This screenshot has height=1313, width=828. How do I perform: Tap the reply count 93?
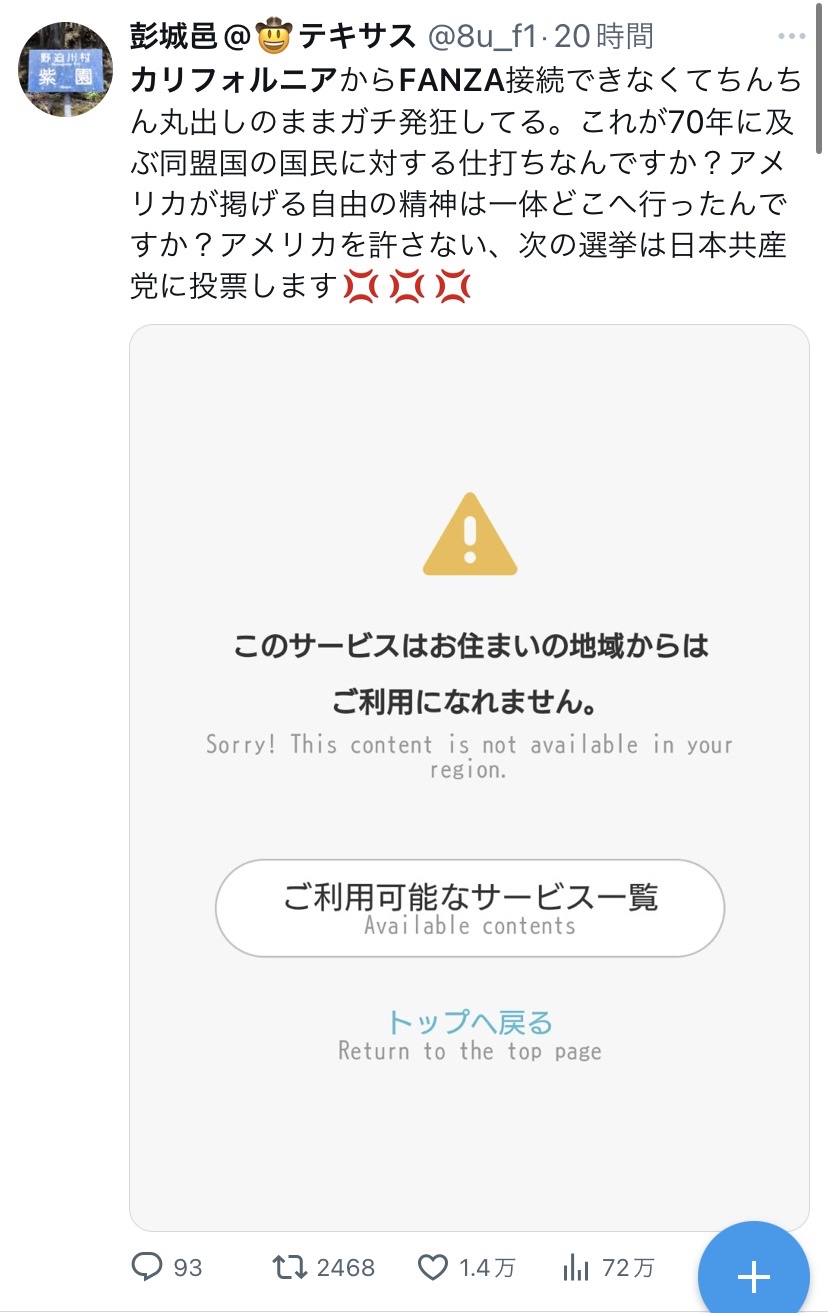(188, 1268)
